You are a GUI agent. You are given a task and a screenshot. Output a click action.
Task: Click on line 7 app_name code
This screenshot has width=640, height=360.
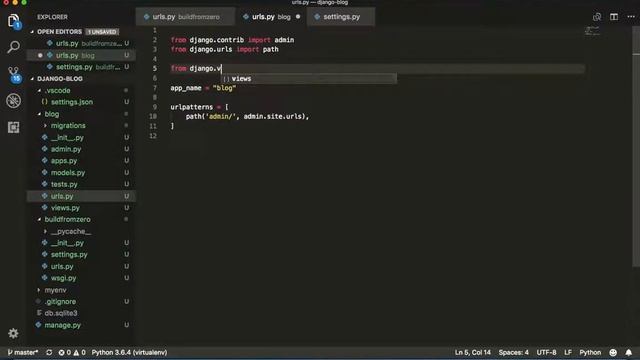pyautogui.click(x=203, y=88)
